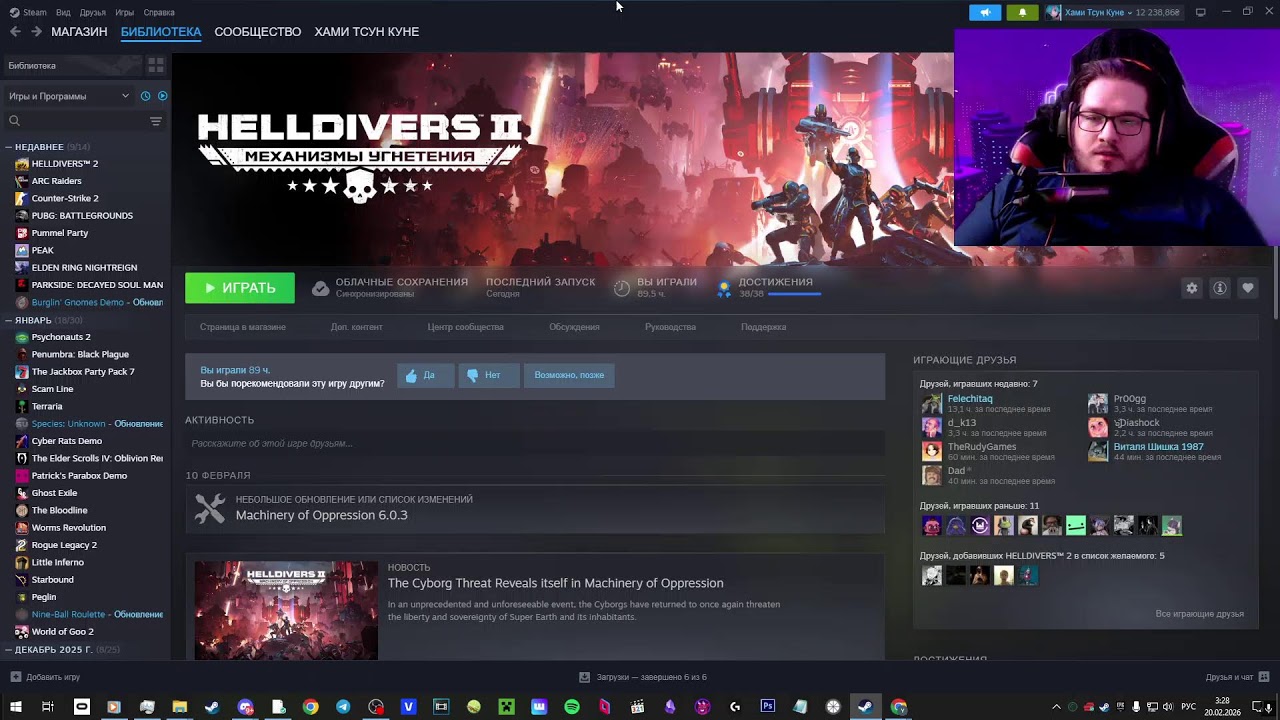
Task: Add game to favorites heart icon
Action: (x=1248, y=288)
